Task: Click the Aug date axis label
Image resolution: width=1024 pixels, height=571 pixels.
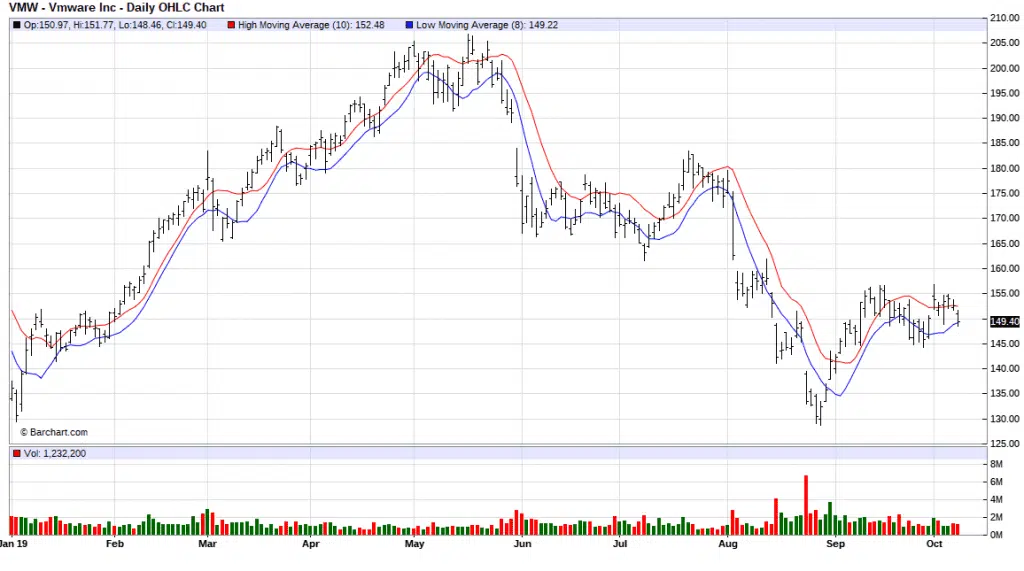Action: 728,545
